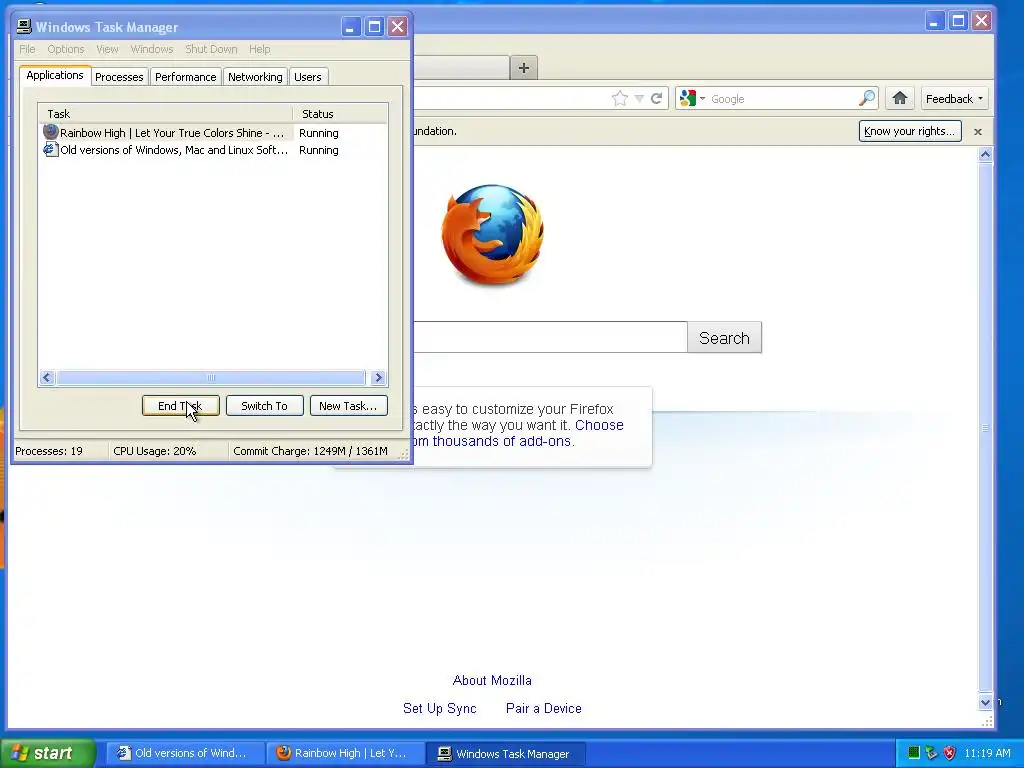Click the Task Manager title bar icon
1024x768 pixels.
[24, 26]
